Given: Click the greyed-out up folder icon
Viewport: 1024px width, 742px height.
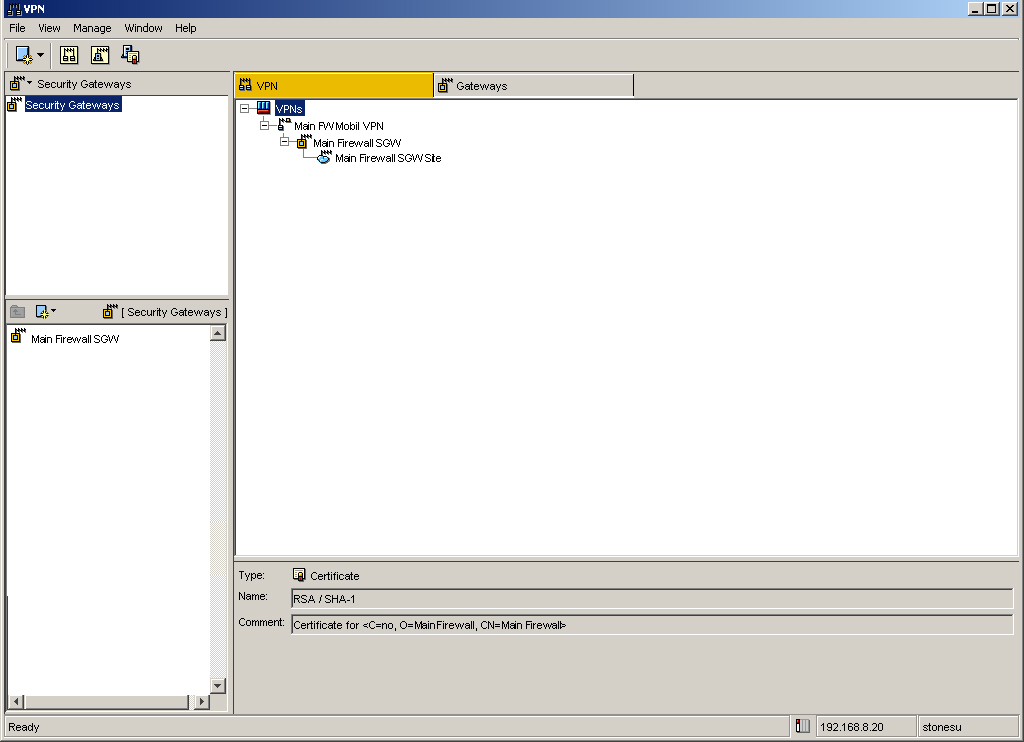Looking at the screenshot, I should [x=17, y=312].
